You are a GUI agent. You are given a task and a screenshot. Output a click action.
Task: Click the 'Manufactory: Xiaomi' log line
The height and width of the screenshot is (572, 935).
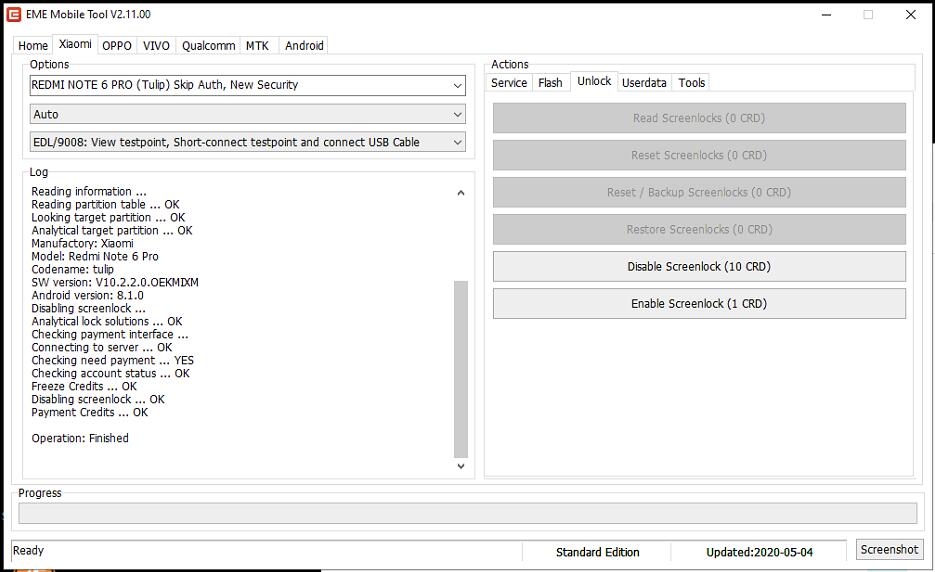(x=82, y=243)
